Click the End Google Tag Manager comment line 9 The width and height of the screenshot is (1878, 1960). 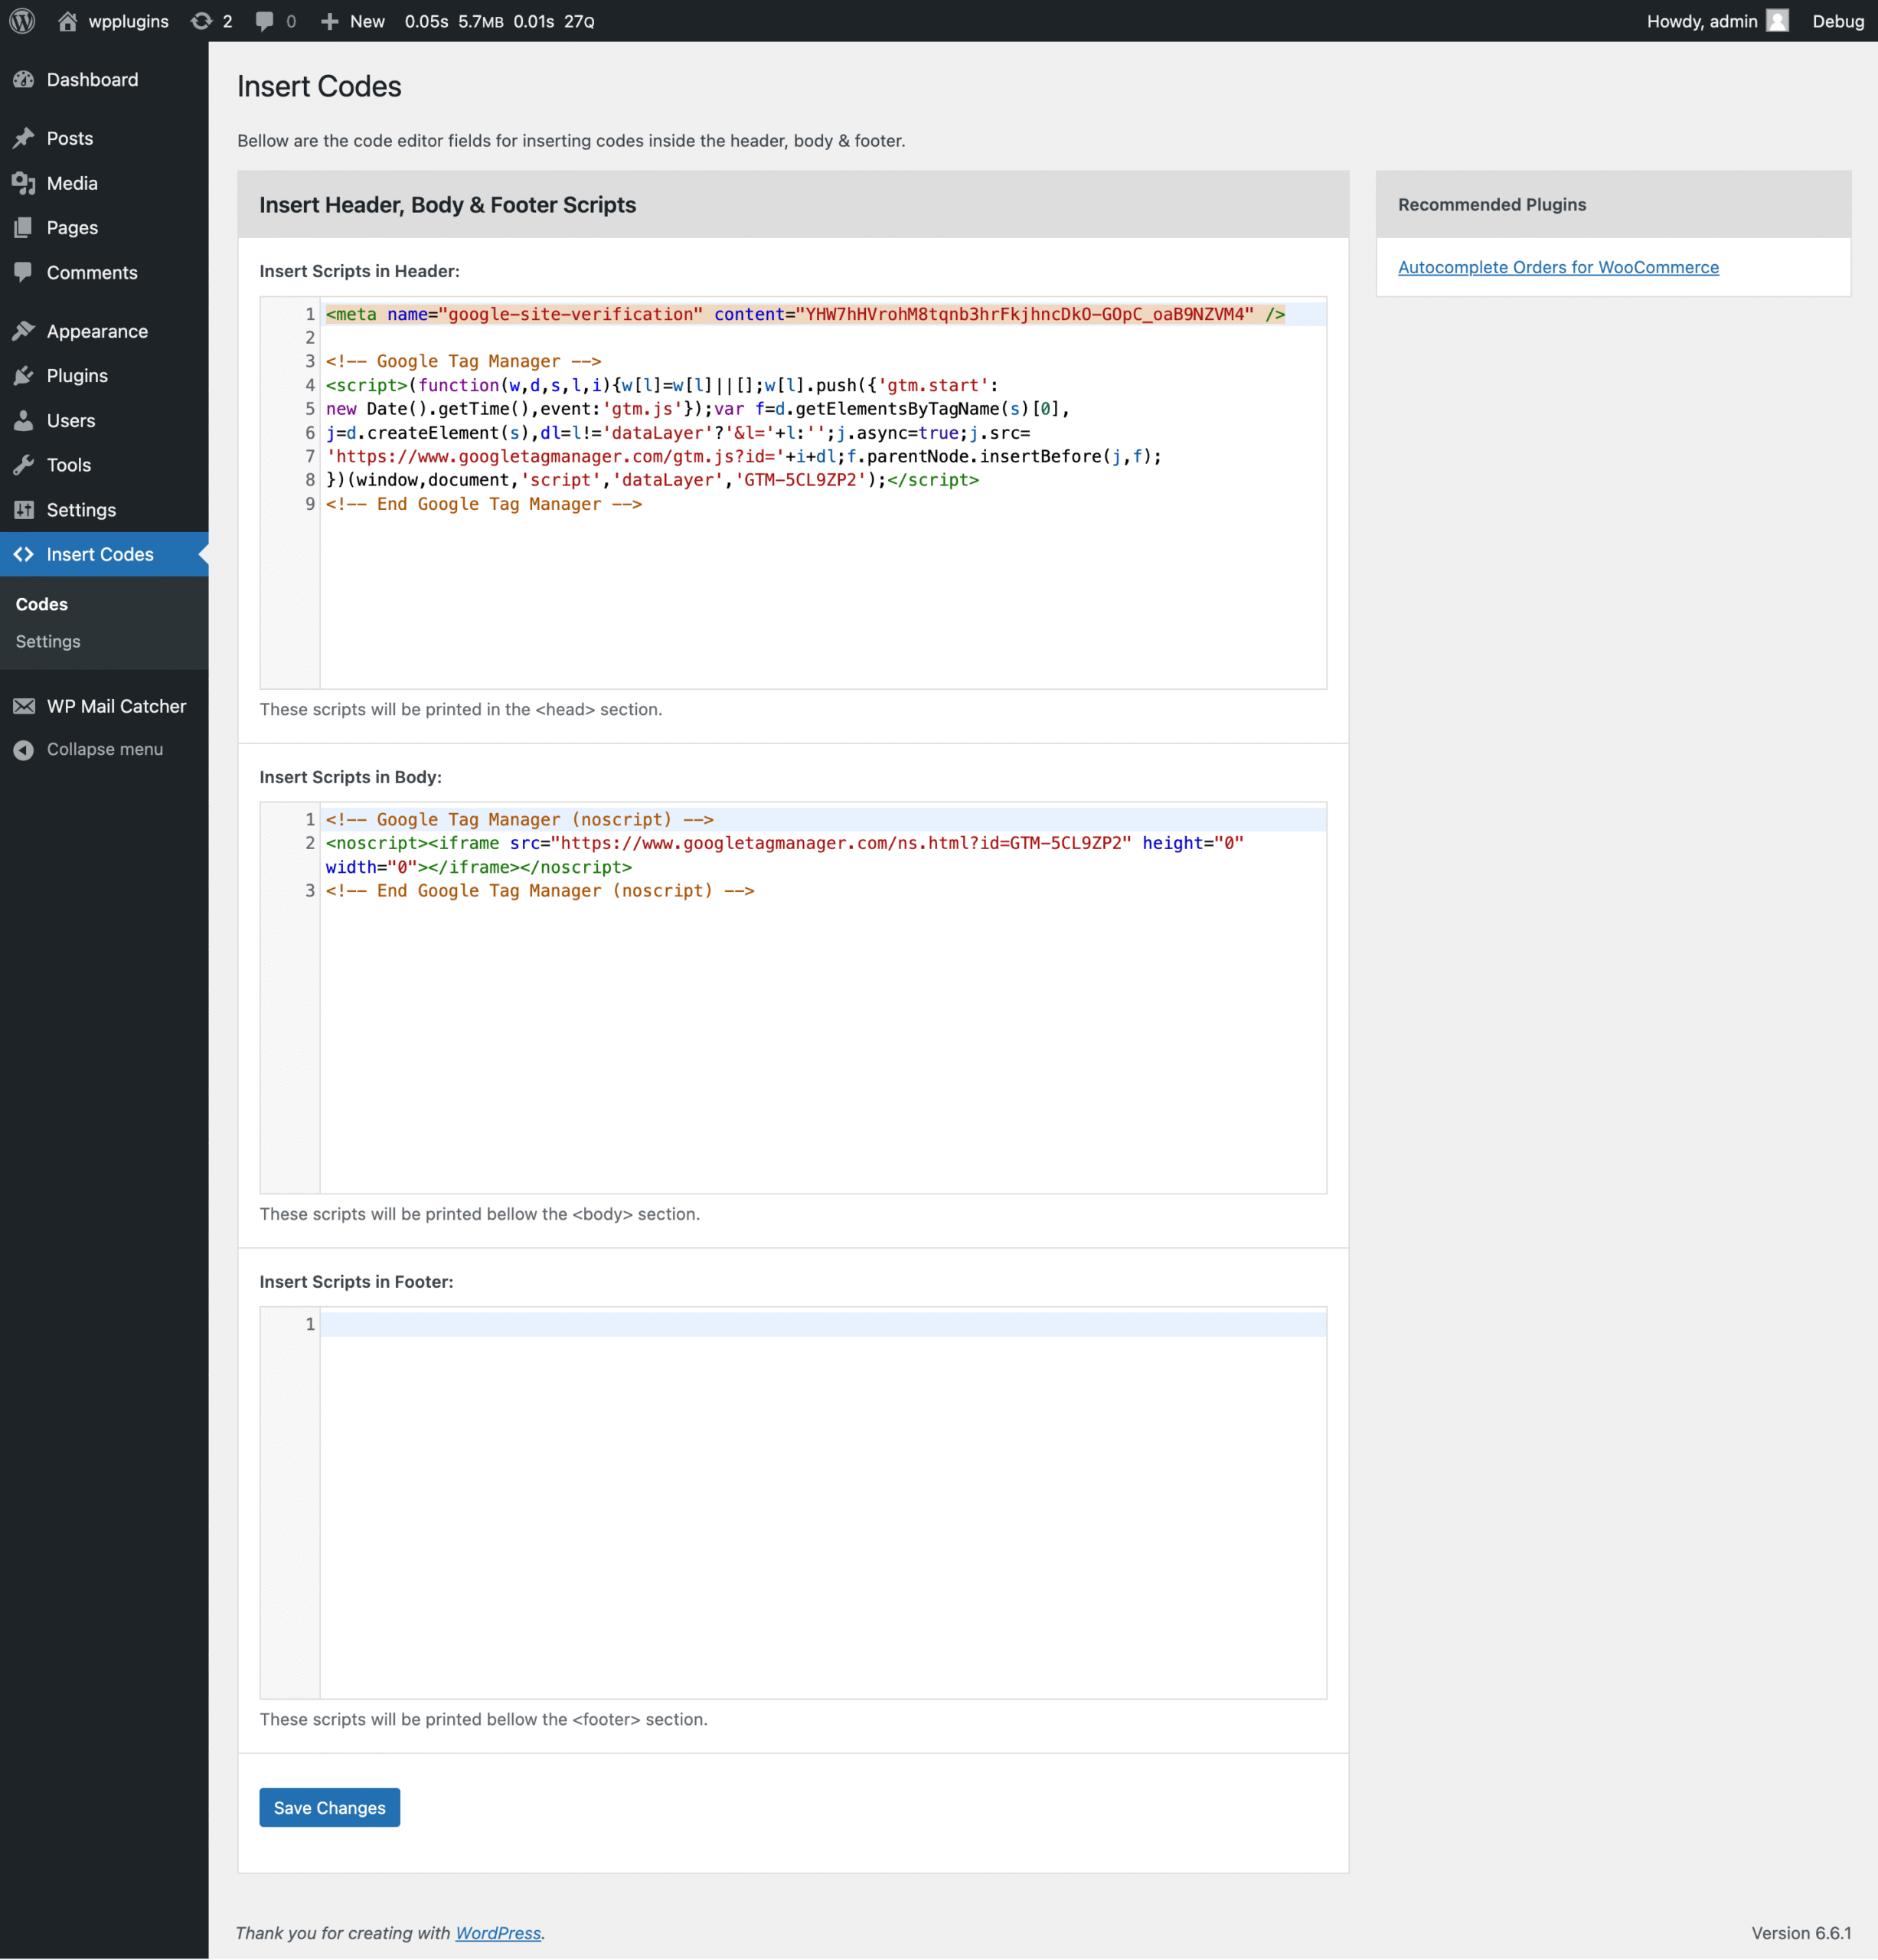[484, 504]
